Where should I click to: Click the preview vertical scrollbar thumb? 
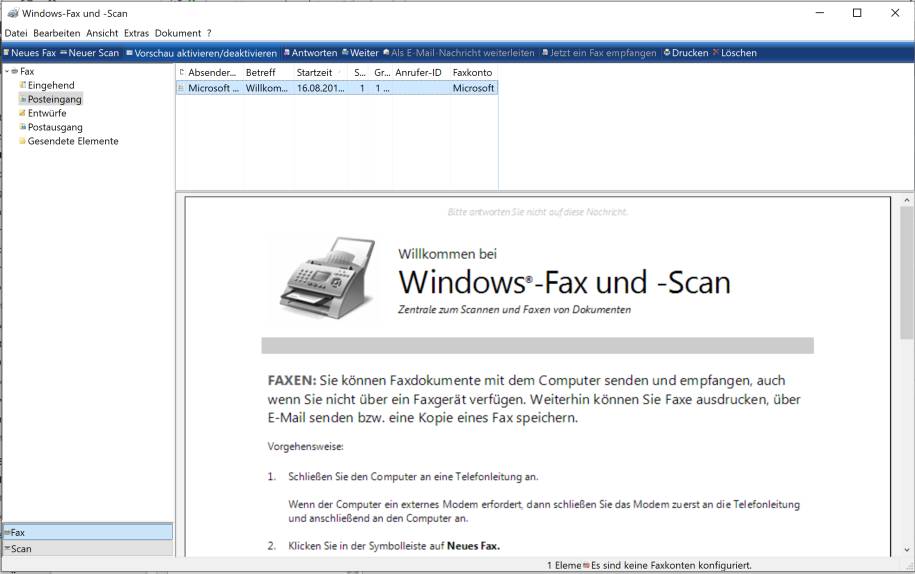pos(907,272)
